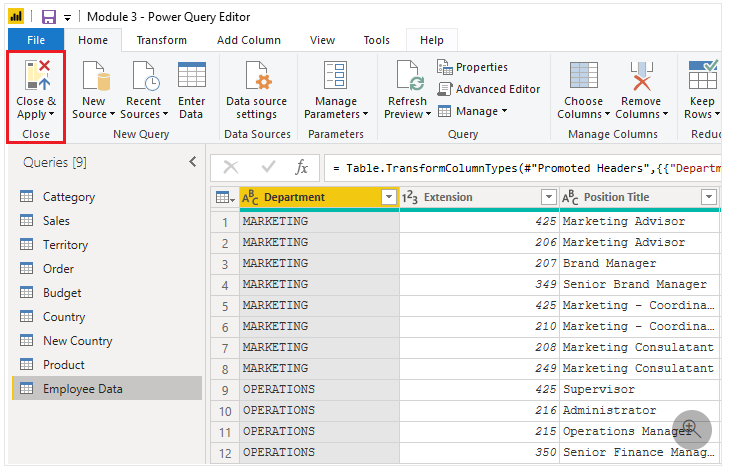
Task: Confirm formula with checkmark icon
Action: (268, 166)
